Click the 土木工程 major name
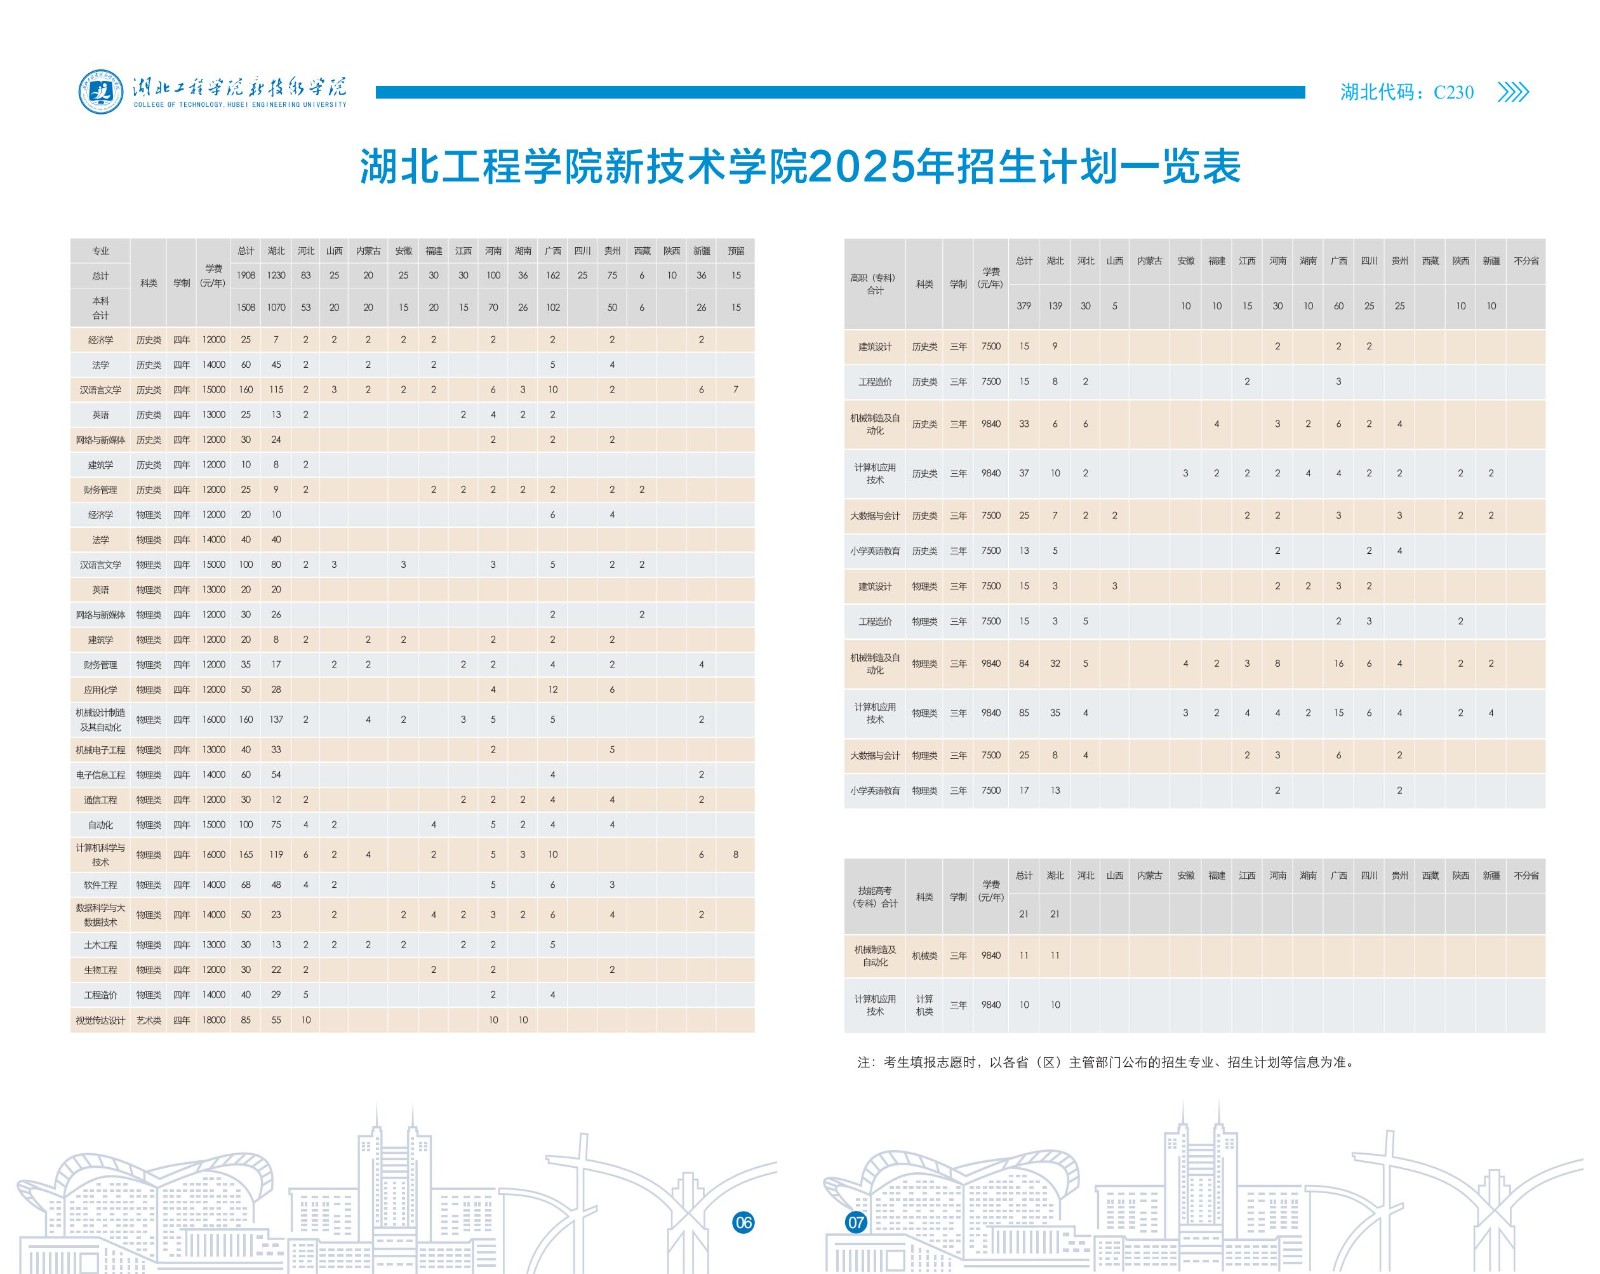The image size is (1600, 1274). [x=101, y=945]
